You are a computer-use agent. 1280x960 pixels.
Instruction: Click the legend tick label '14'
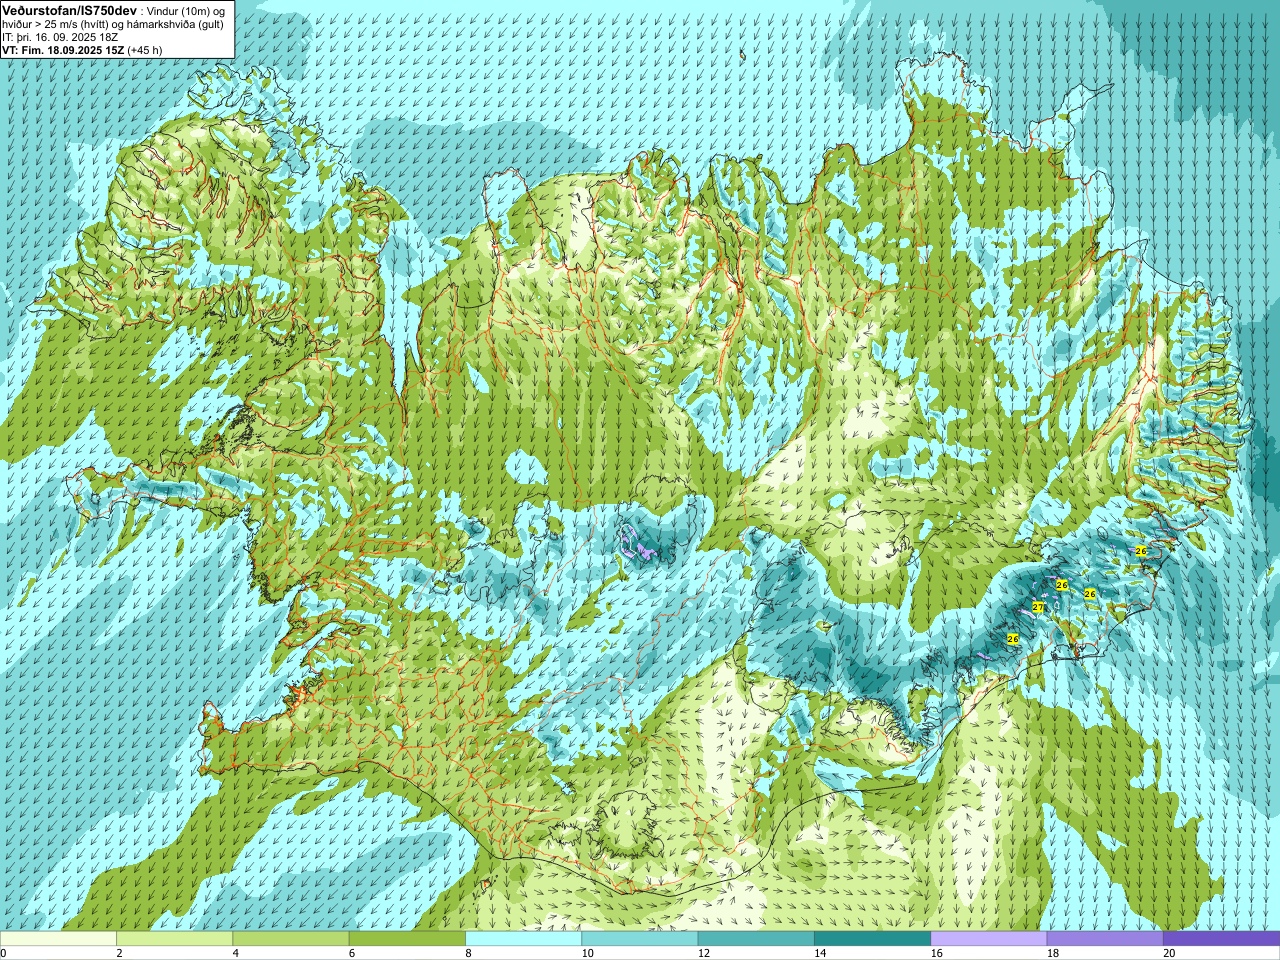[x=820, y=953]
